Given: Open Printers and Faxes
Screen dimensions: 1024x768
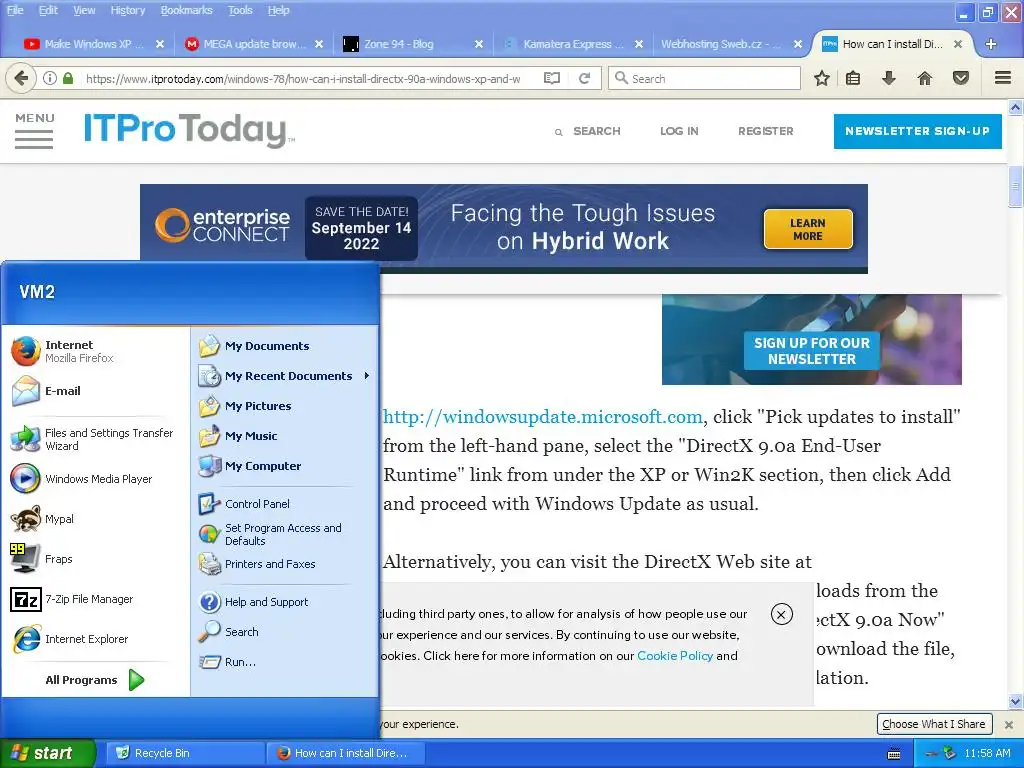Looking at the screenshot, I should 285,564.
